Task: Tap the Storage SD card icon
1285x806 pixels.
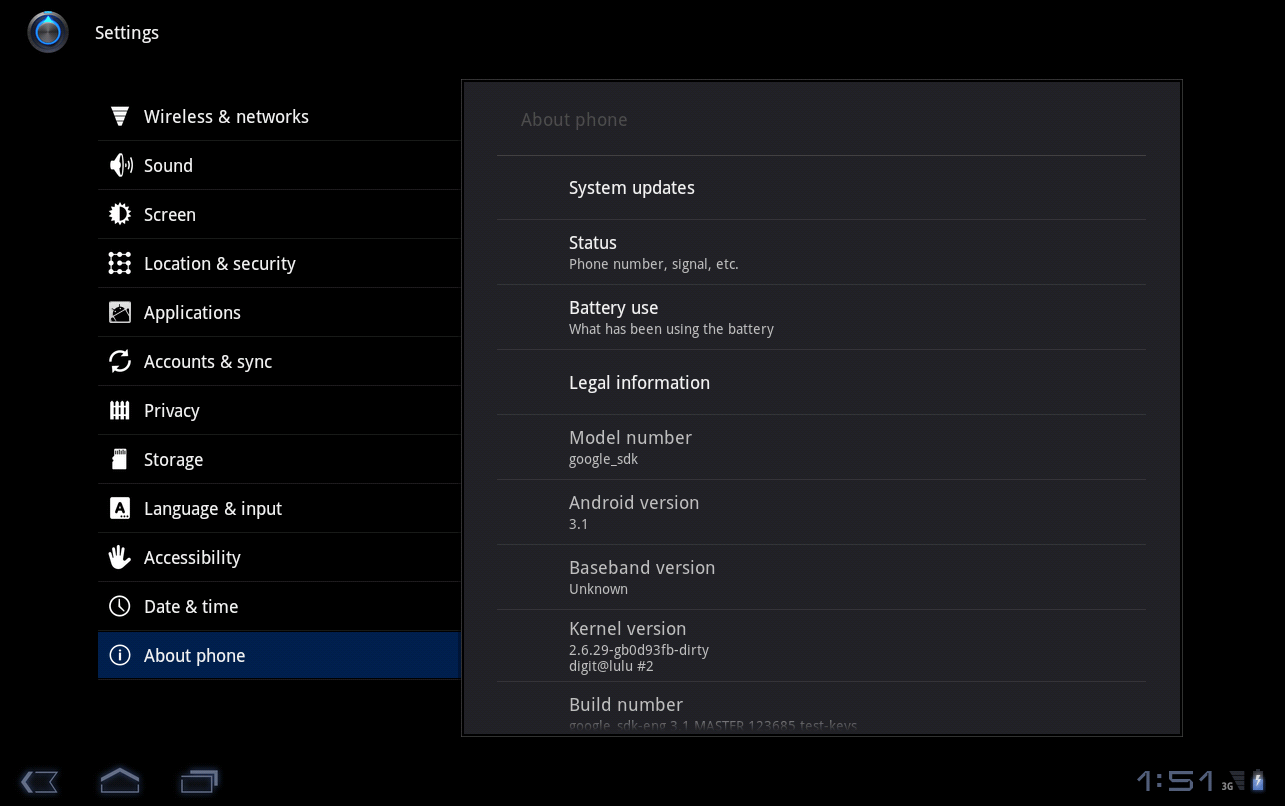Action: (x=120, y=459)
